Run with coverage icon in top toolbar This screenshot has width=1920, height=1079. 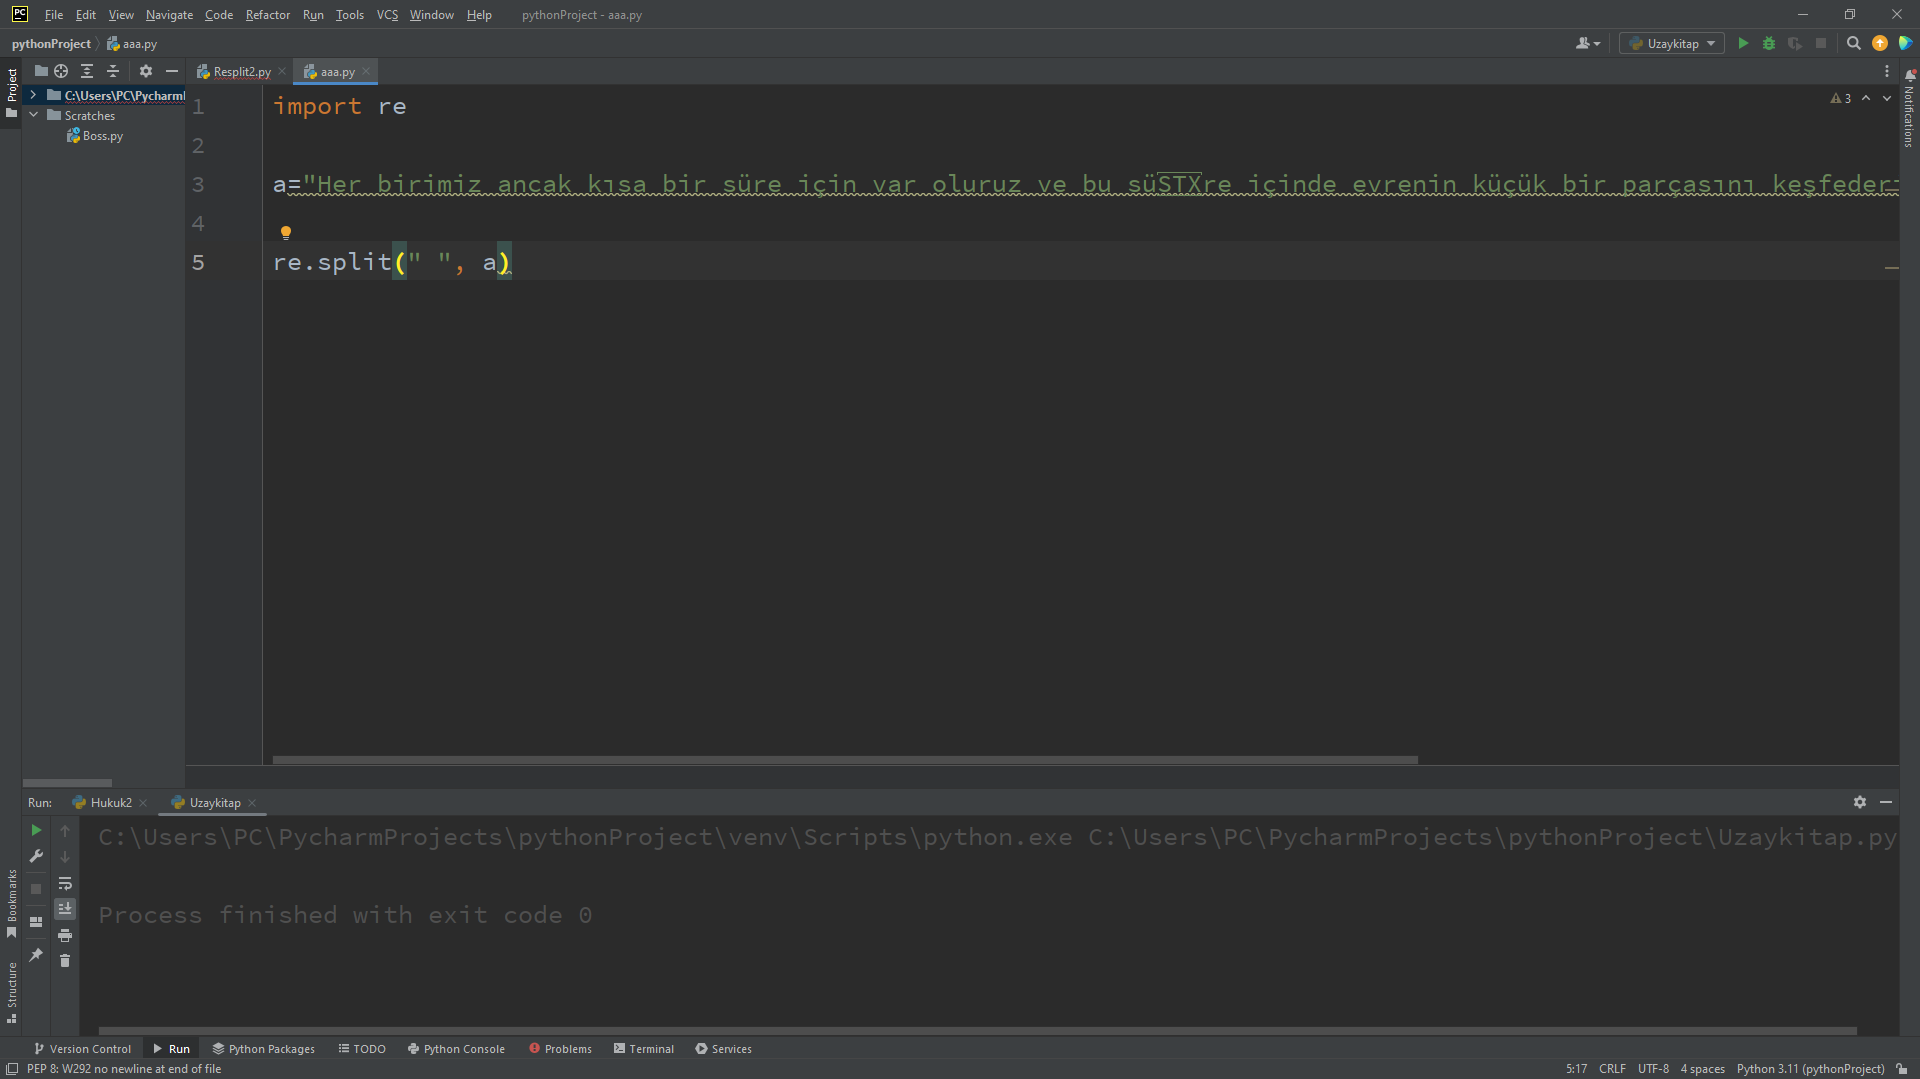(1795, 43)
